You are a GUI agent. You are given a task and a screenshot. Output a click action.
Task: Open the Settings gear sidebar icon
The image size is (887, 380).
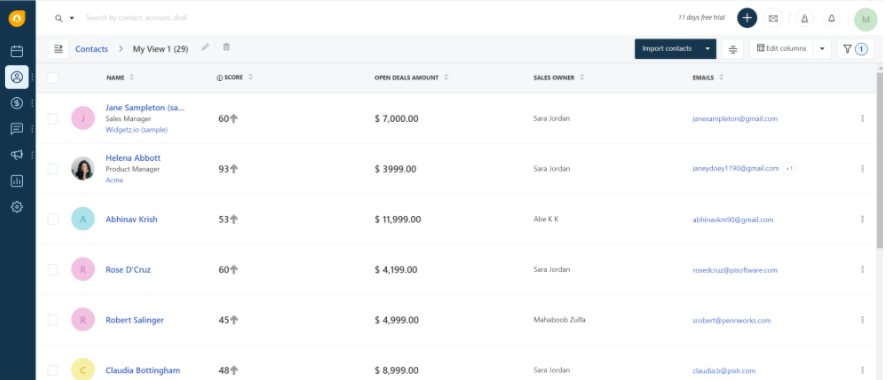(17, 207)
